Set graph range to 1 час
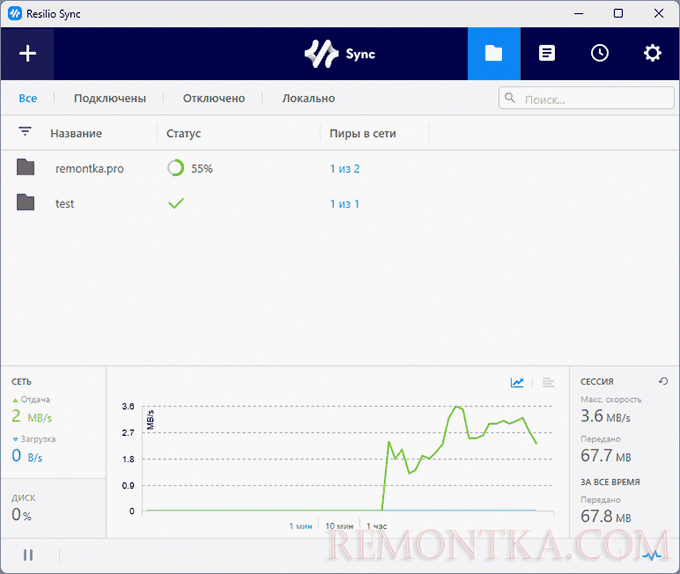Screen dimensions: 680x574 (376, 526)
